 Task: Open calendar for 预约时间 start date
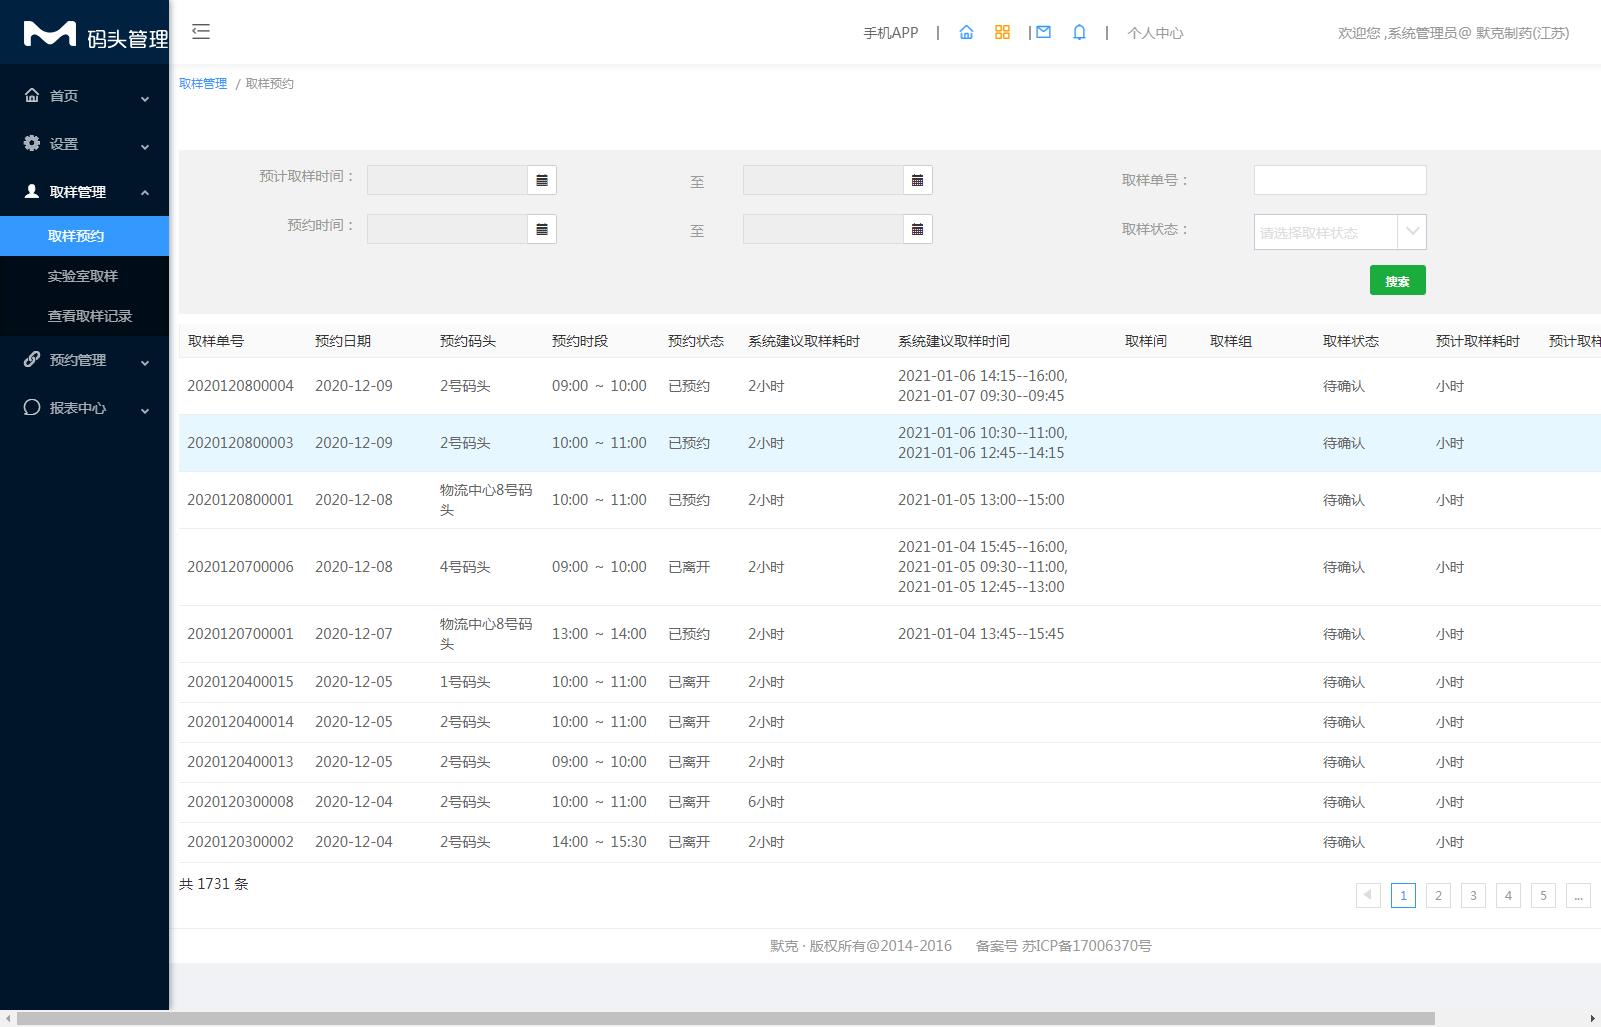pyautogui.click(x=542, y=229)
